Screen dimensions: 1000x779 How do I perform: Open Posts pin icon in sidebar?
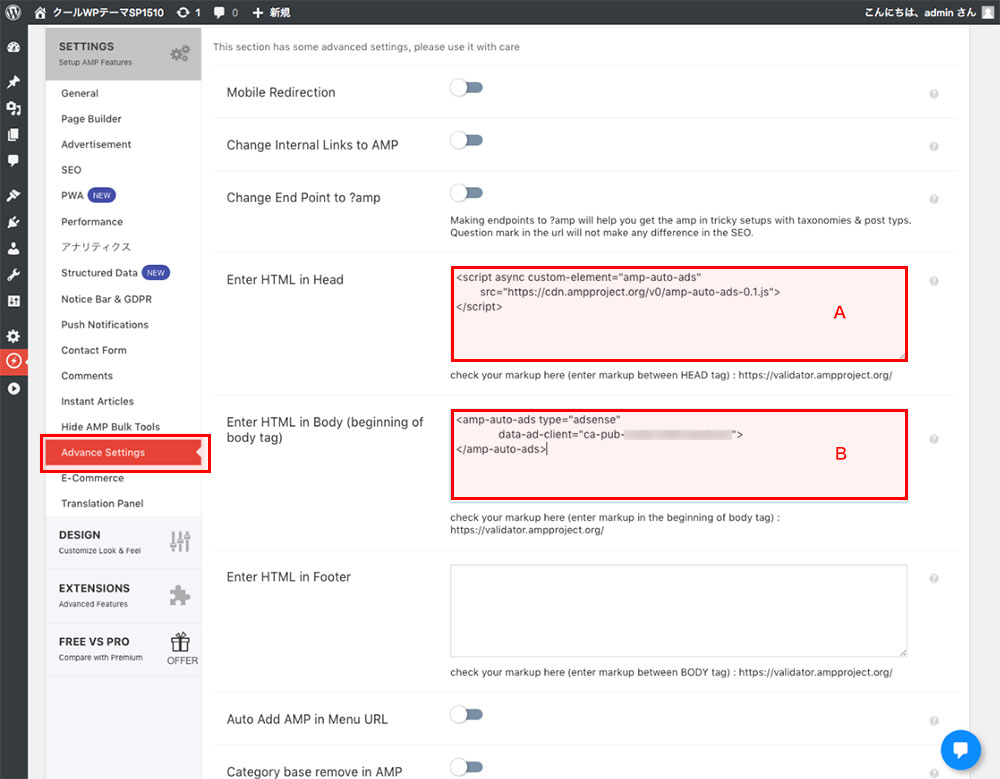(x=13, y=82)
